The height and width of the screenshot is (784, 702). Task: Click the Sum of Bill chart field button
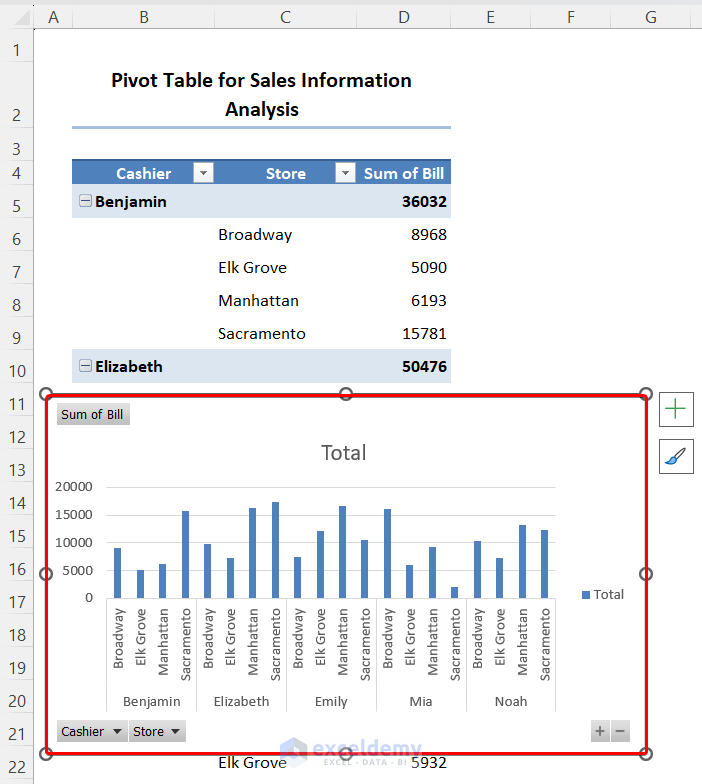coord(93,414)
